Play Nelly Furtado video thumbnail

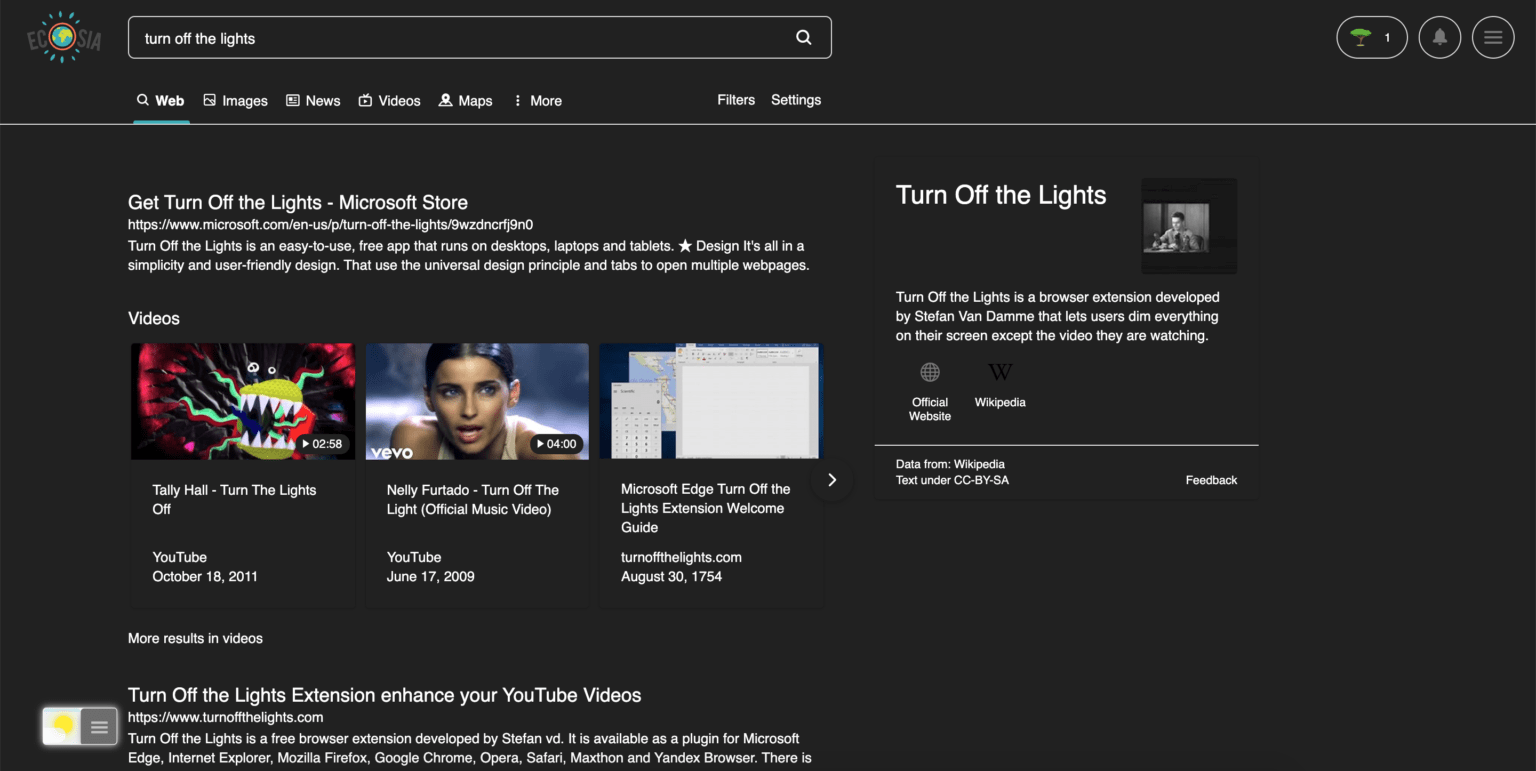(477, 401)
